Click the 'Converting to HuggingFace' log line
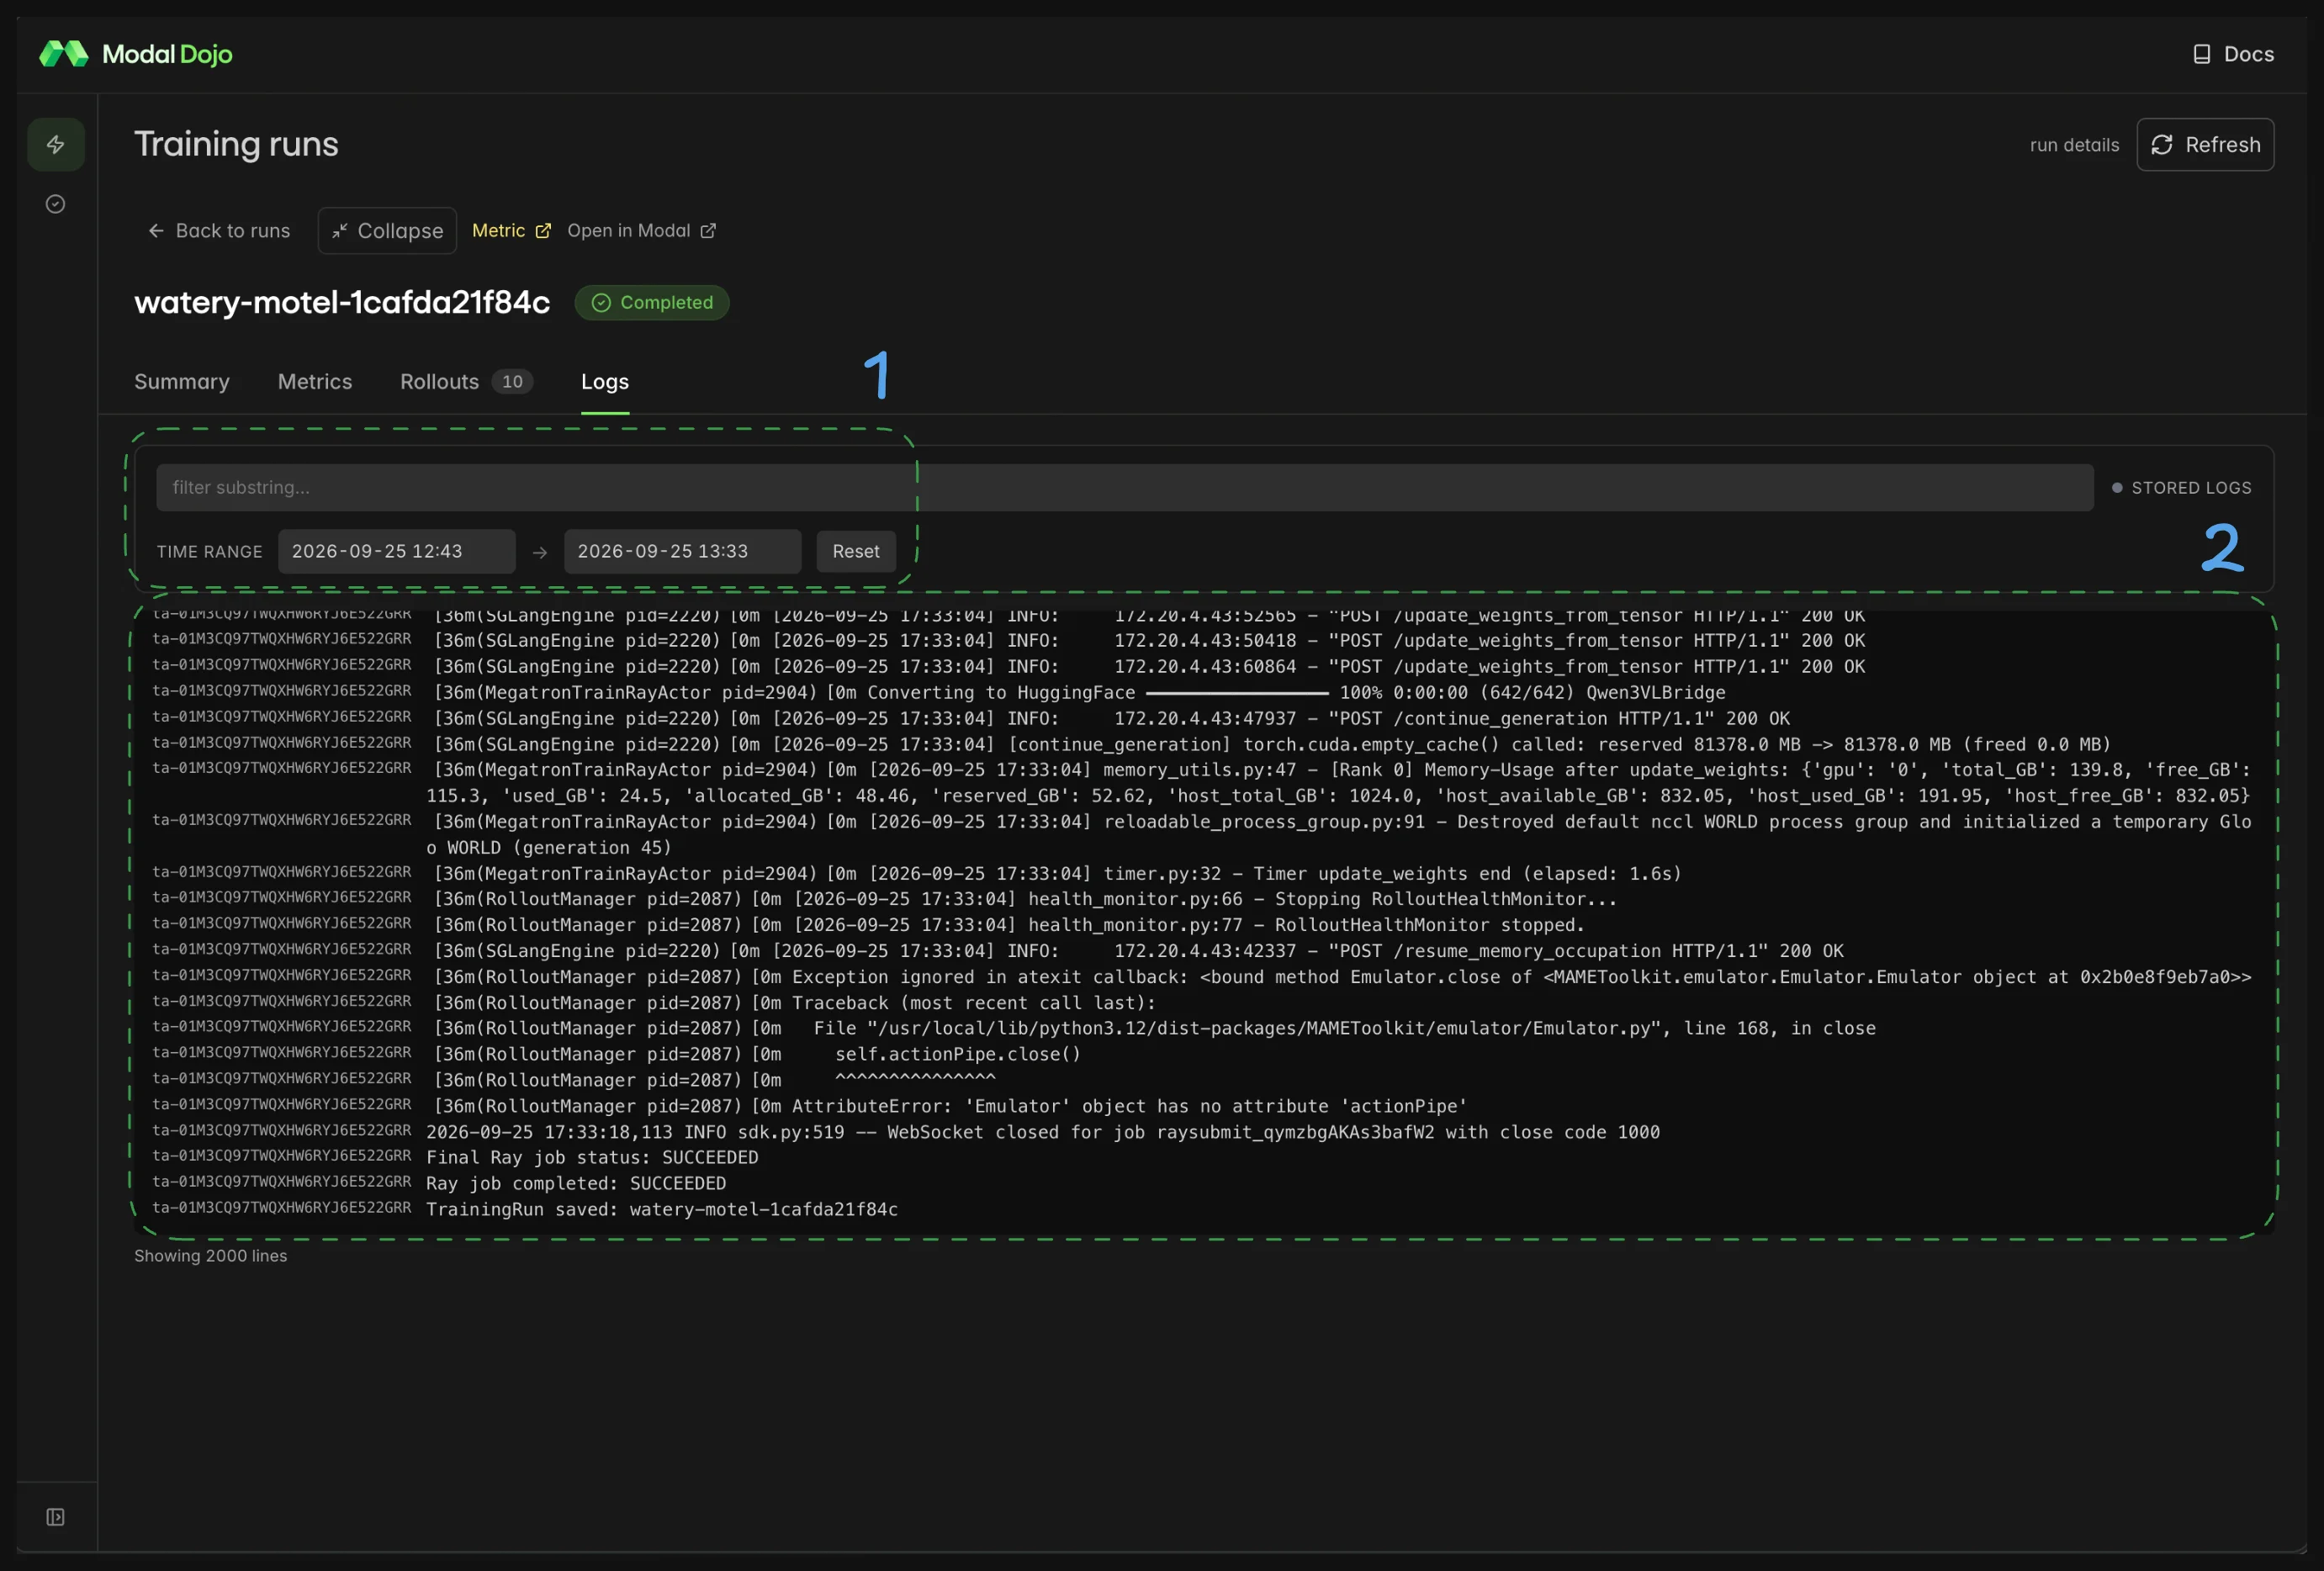This screenshot has width=2324, height=1571. pos(1080,693)
